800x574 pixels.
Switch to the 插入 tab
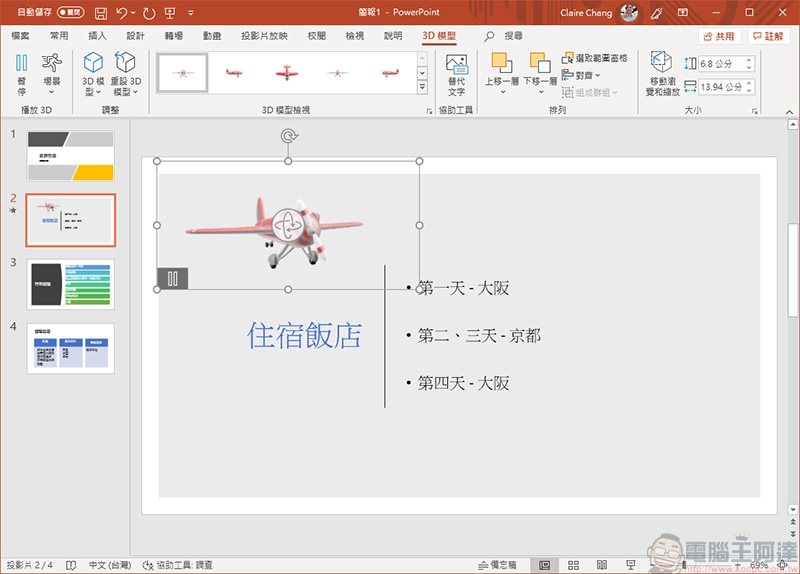97,36
